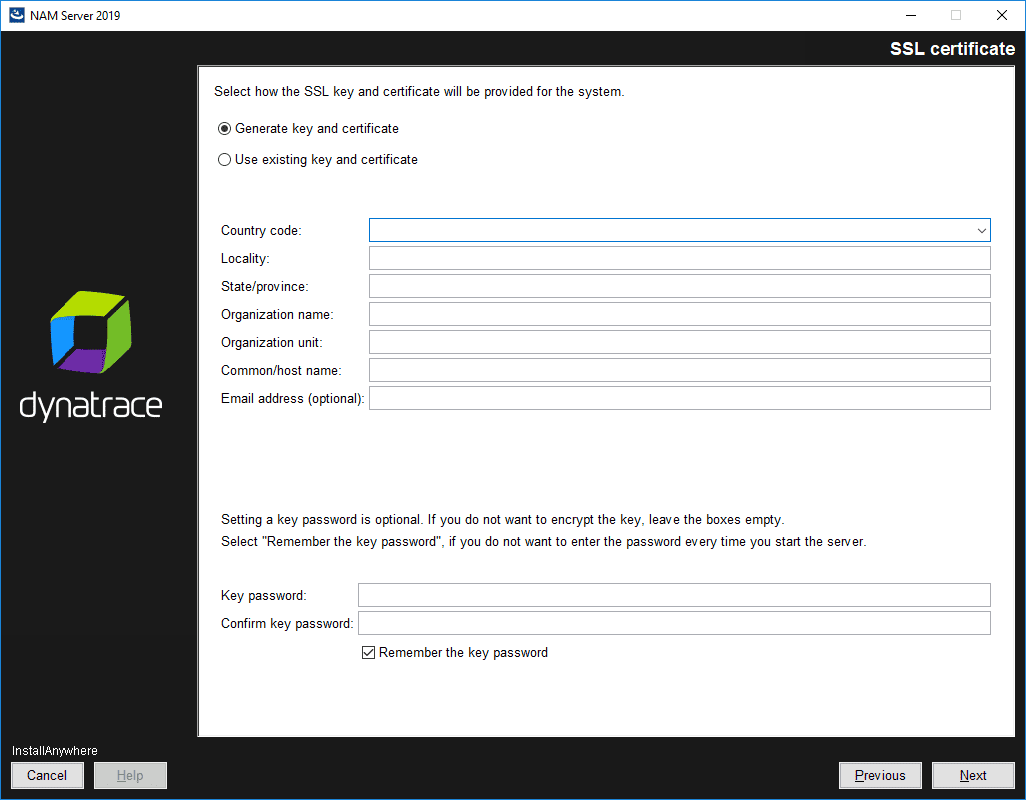
Task: Click the Help button
Action: click(x=130, y=776)
